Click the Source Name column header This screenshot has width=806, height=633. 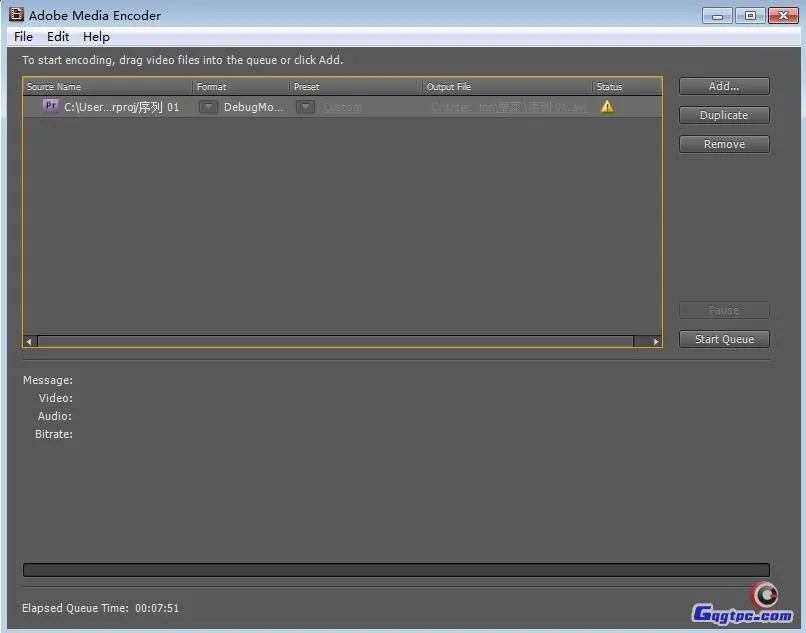(x=107, y=86)
